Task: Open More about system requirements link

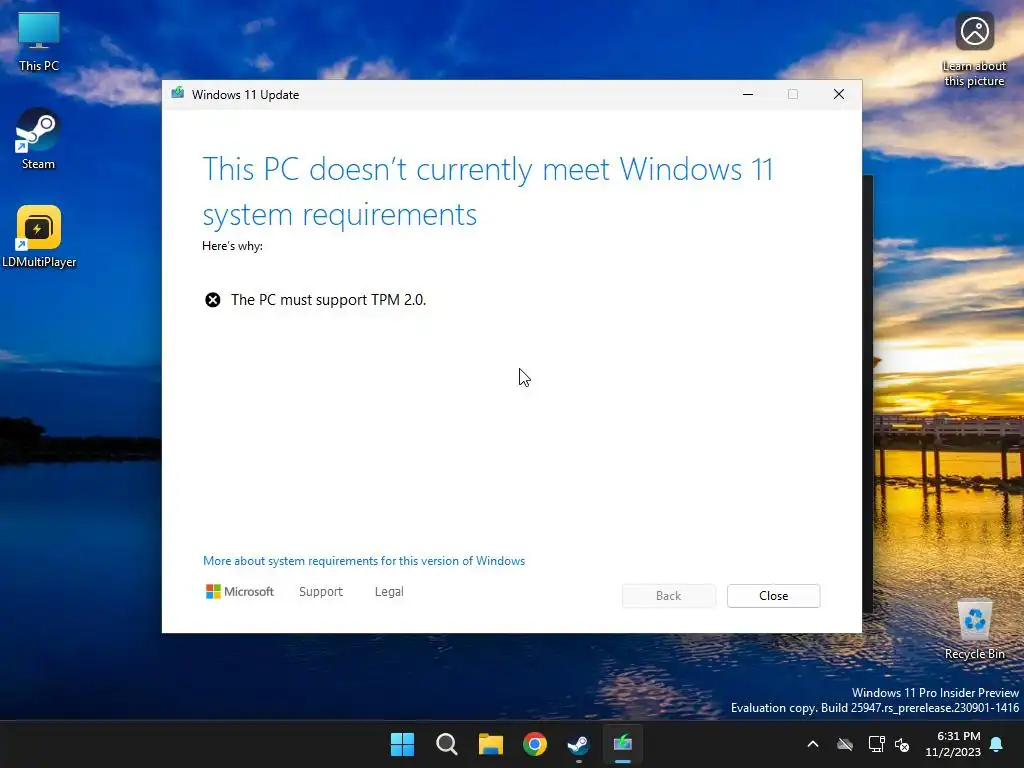Action: point(364,561)
